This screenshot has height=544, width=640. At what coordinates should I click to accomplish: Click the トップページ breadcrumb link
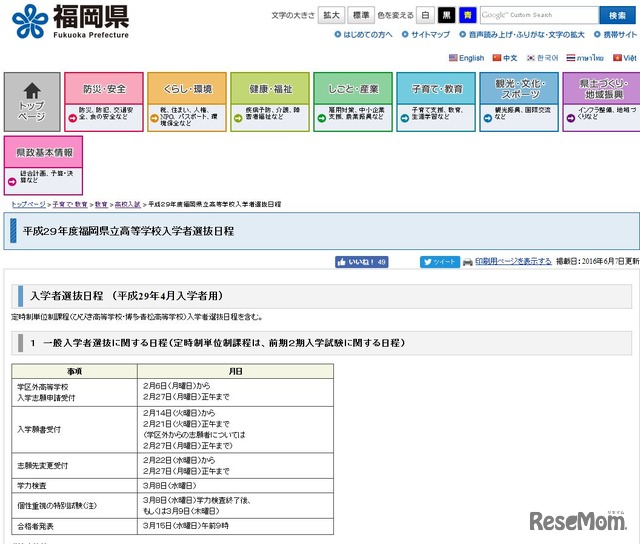[29, 204]
